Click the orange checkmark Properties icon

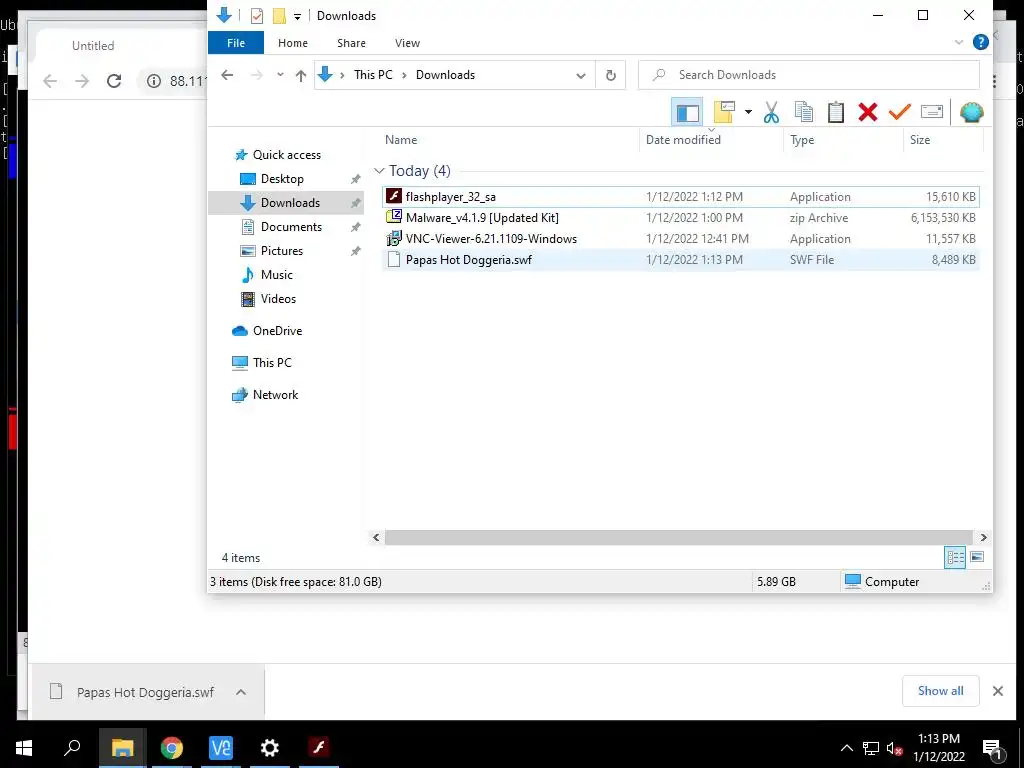(x=899, y=112)
